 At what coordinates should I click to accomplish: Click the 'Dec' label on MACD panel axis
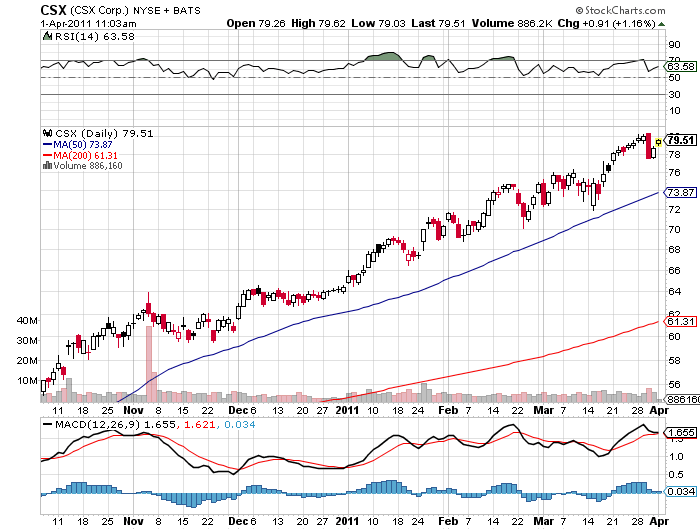coord(238,521)
